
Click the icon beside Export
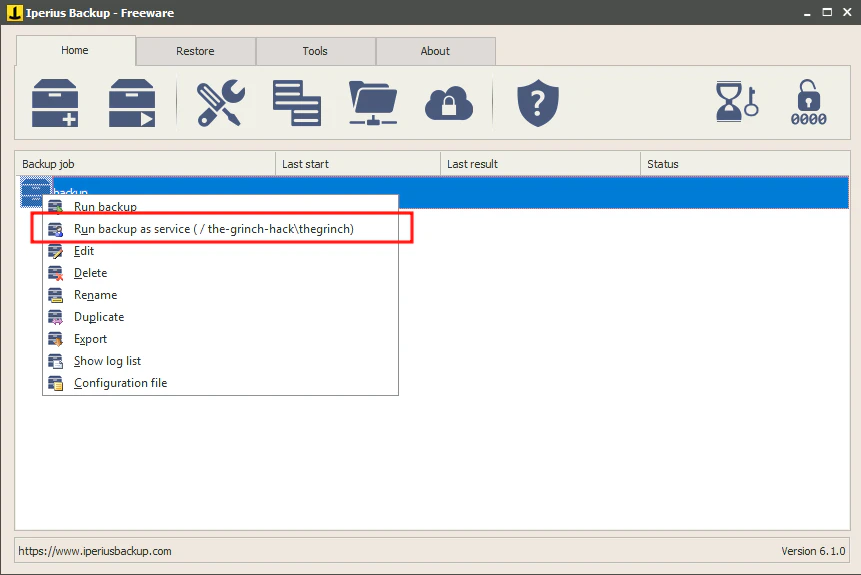pos(55,339)
